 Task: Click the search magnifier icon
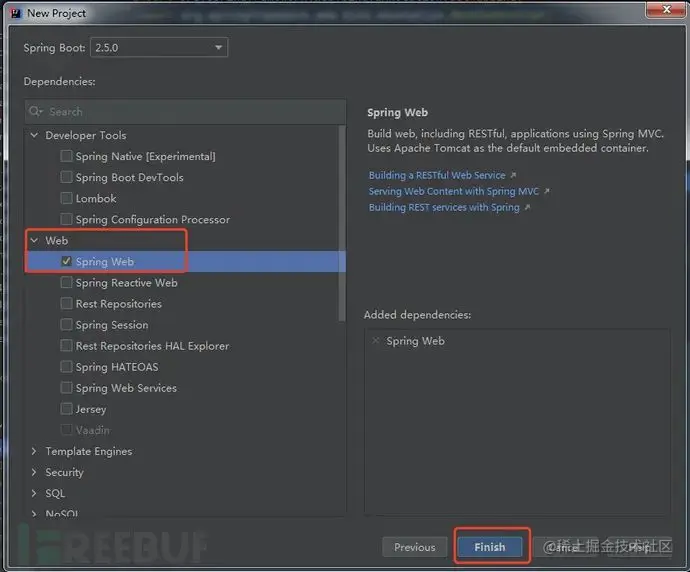pos(35,111)
